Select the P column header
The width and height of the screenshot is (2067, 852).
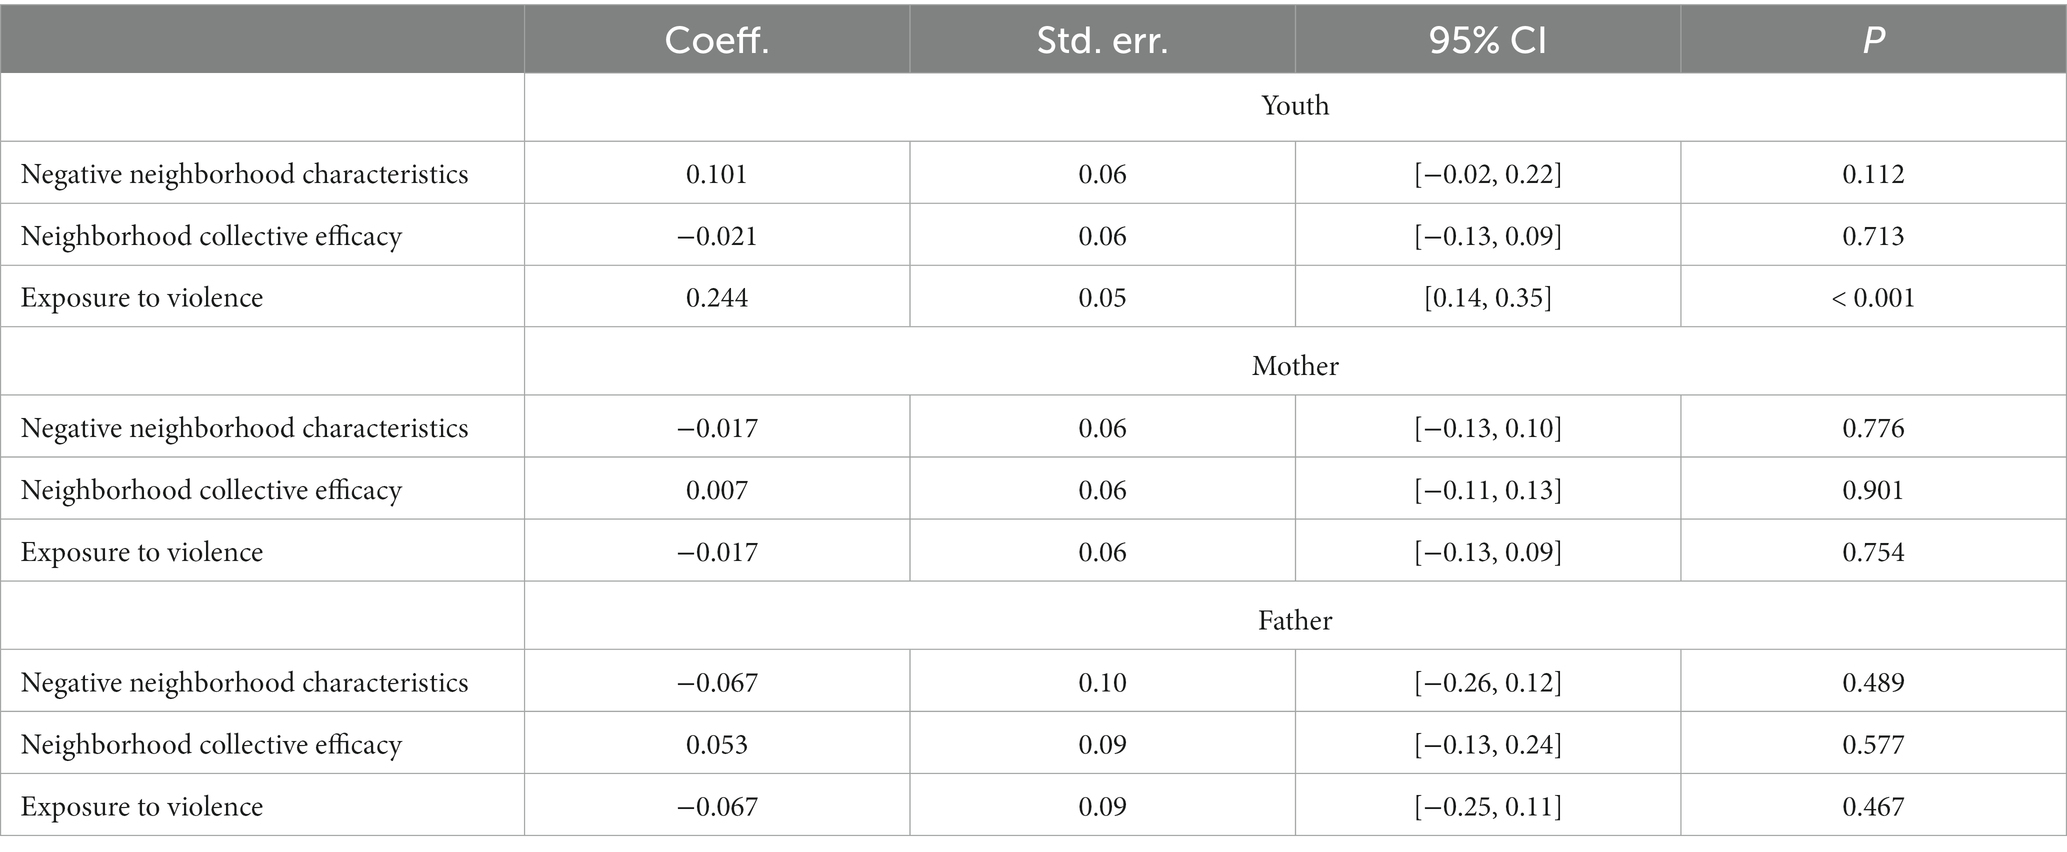pyautogui.click(x=1873, y=39)
